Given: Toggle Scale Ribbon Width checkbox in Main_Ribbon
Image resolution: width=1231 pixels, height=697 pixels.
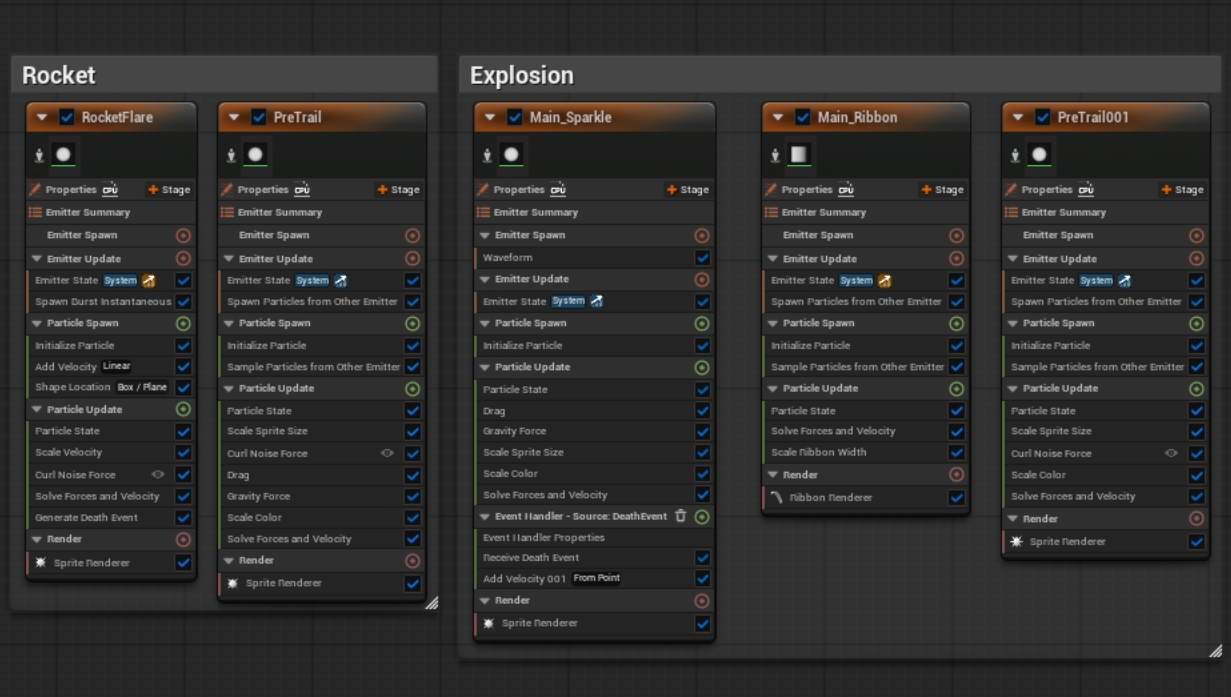Looking at the screenshot, I should coord(957,452).
